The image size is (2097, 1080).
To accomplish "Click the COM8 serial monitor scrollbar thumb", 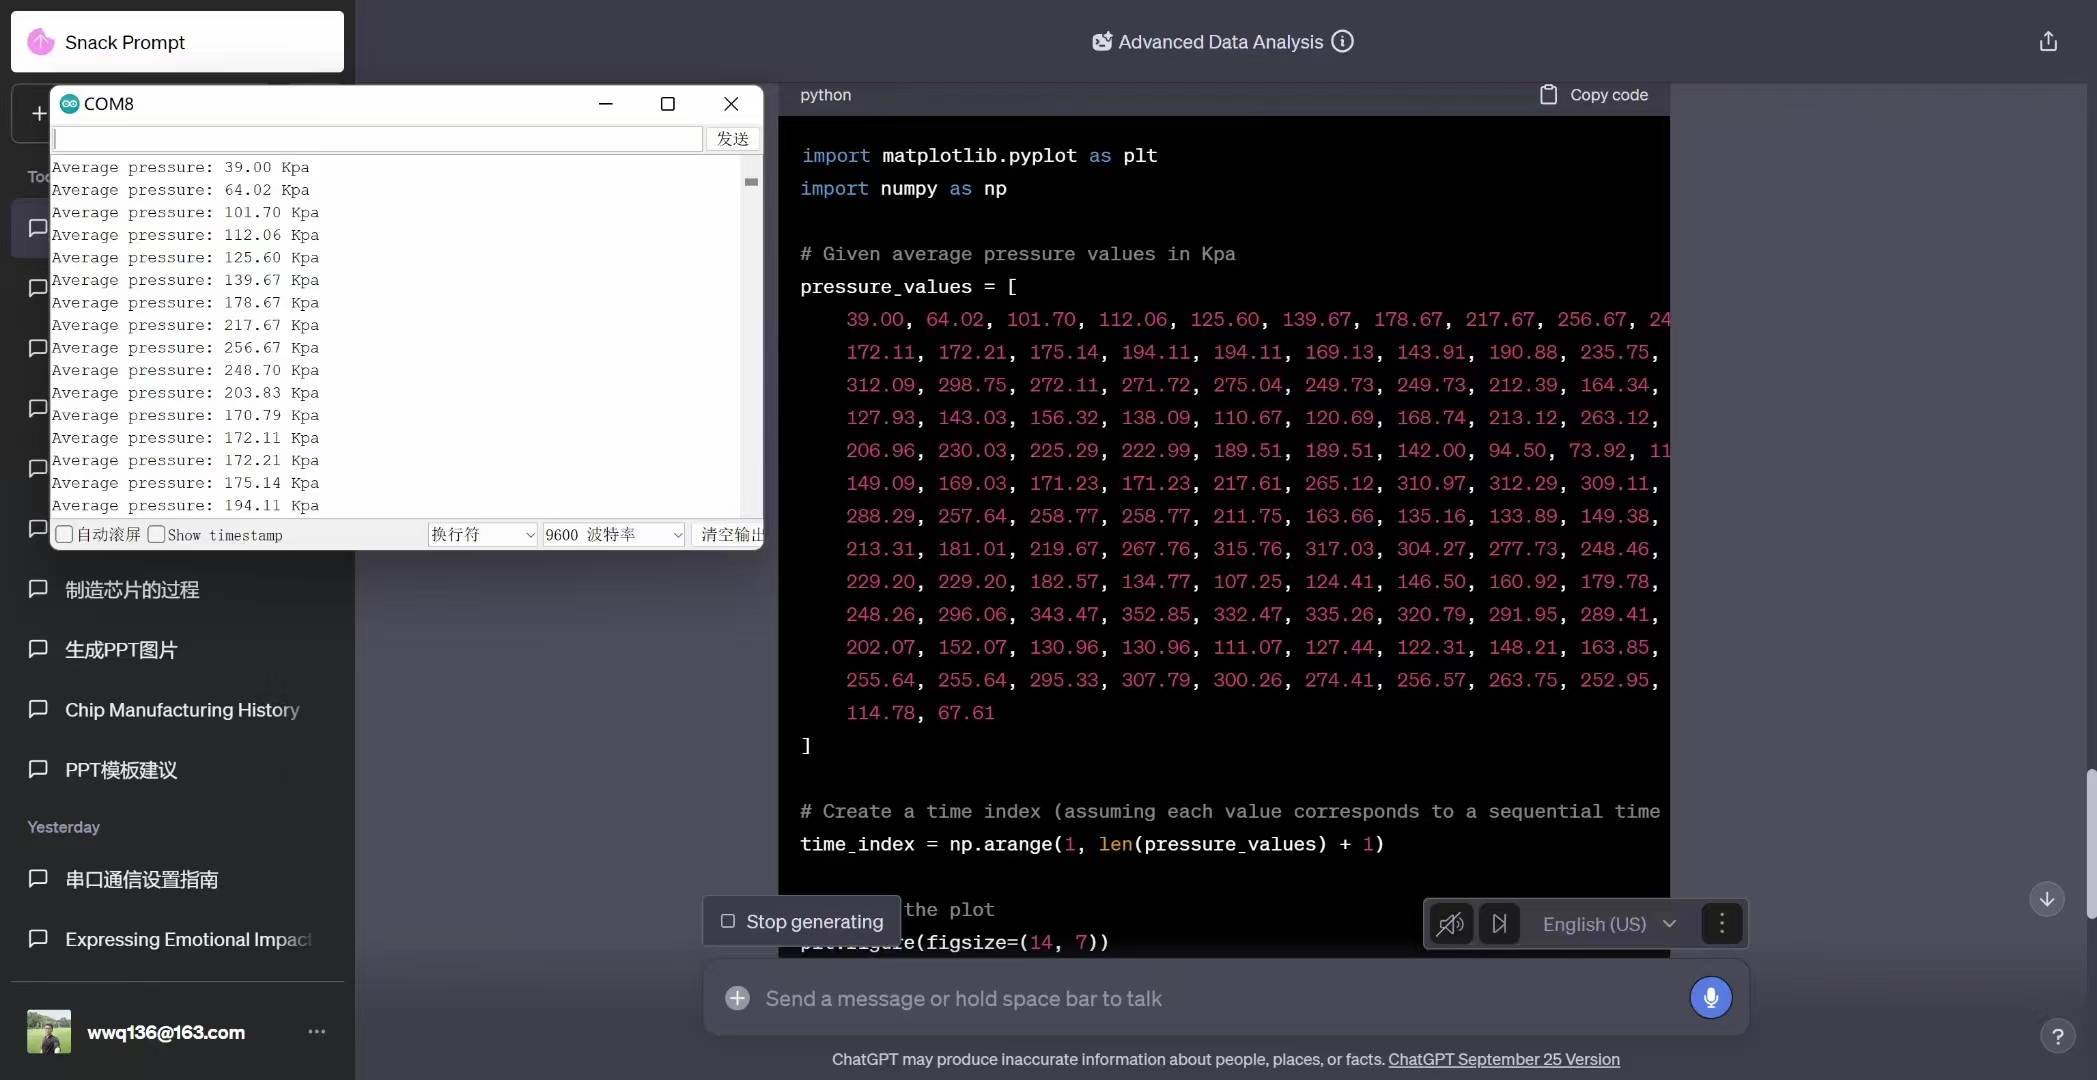I will click(751, 182).
